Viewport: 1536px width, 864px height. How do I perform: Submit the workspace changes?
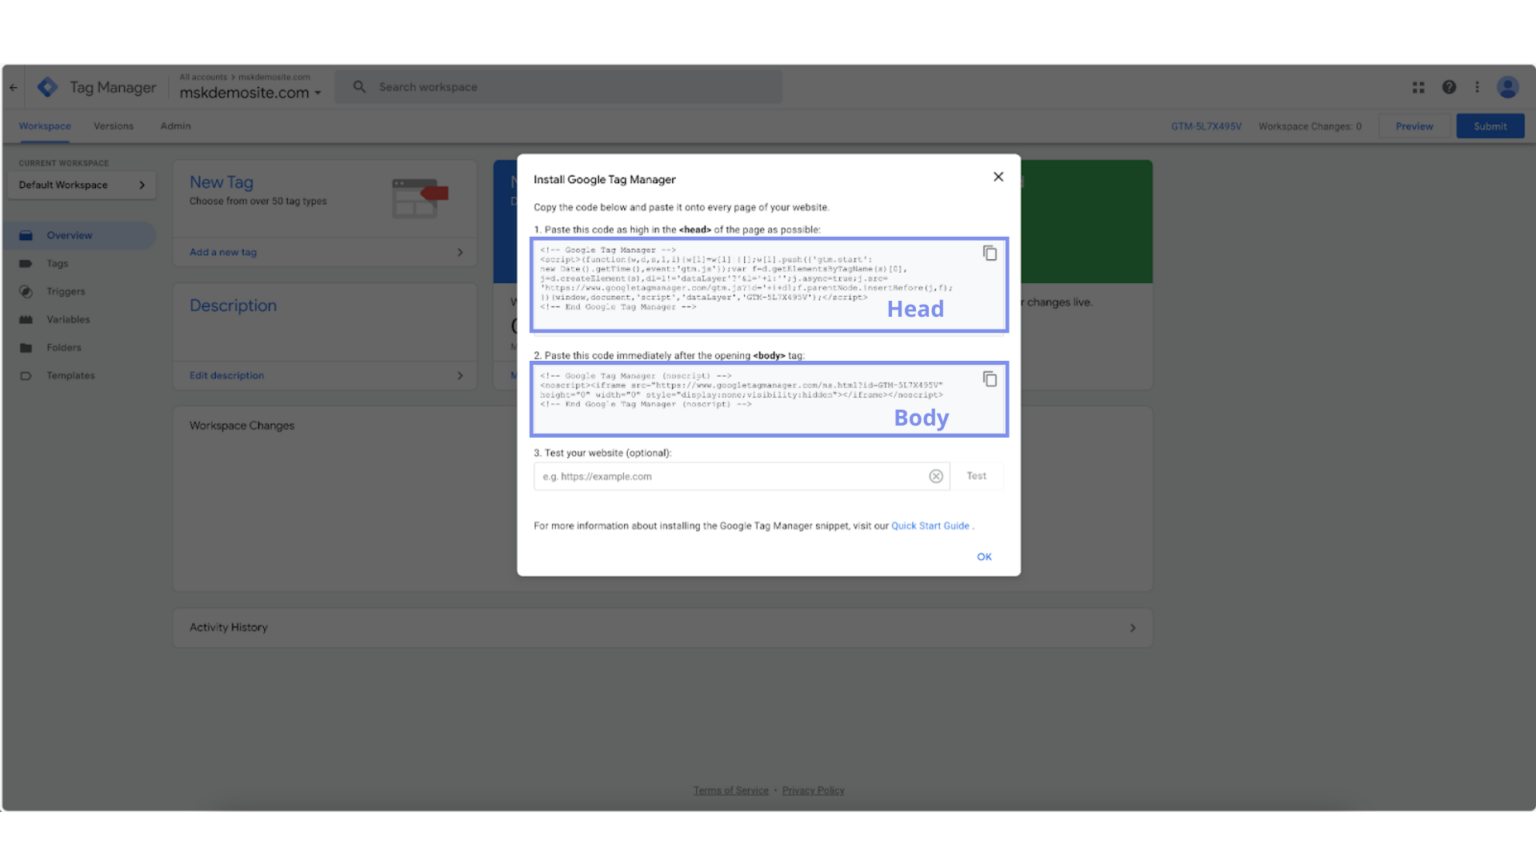tap(1490, 126)
